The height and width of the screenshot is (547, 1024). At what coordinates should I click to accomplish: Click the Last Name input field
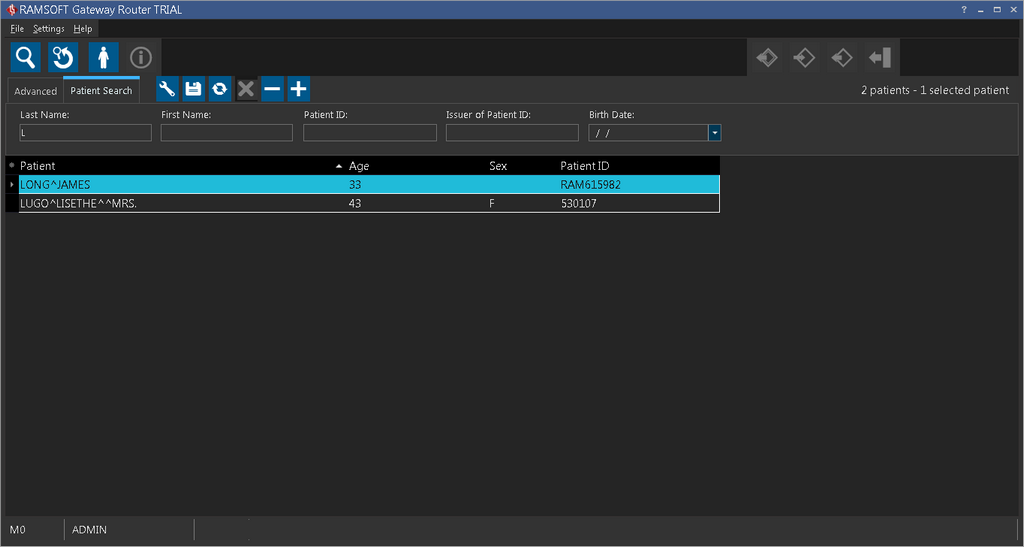(x=85, y=133)
